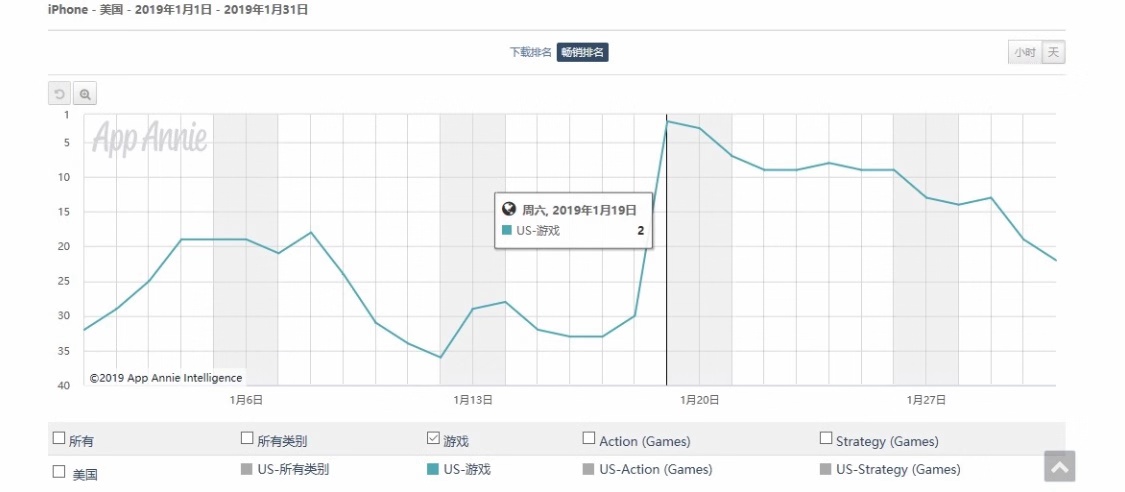Viewport: 1125px width, 492px height.
Task: Tick the Strategy (Games) checkbox
Action: (x=825, y=437)
